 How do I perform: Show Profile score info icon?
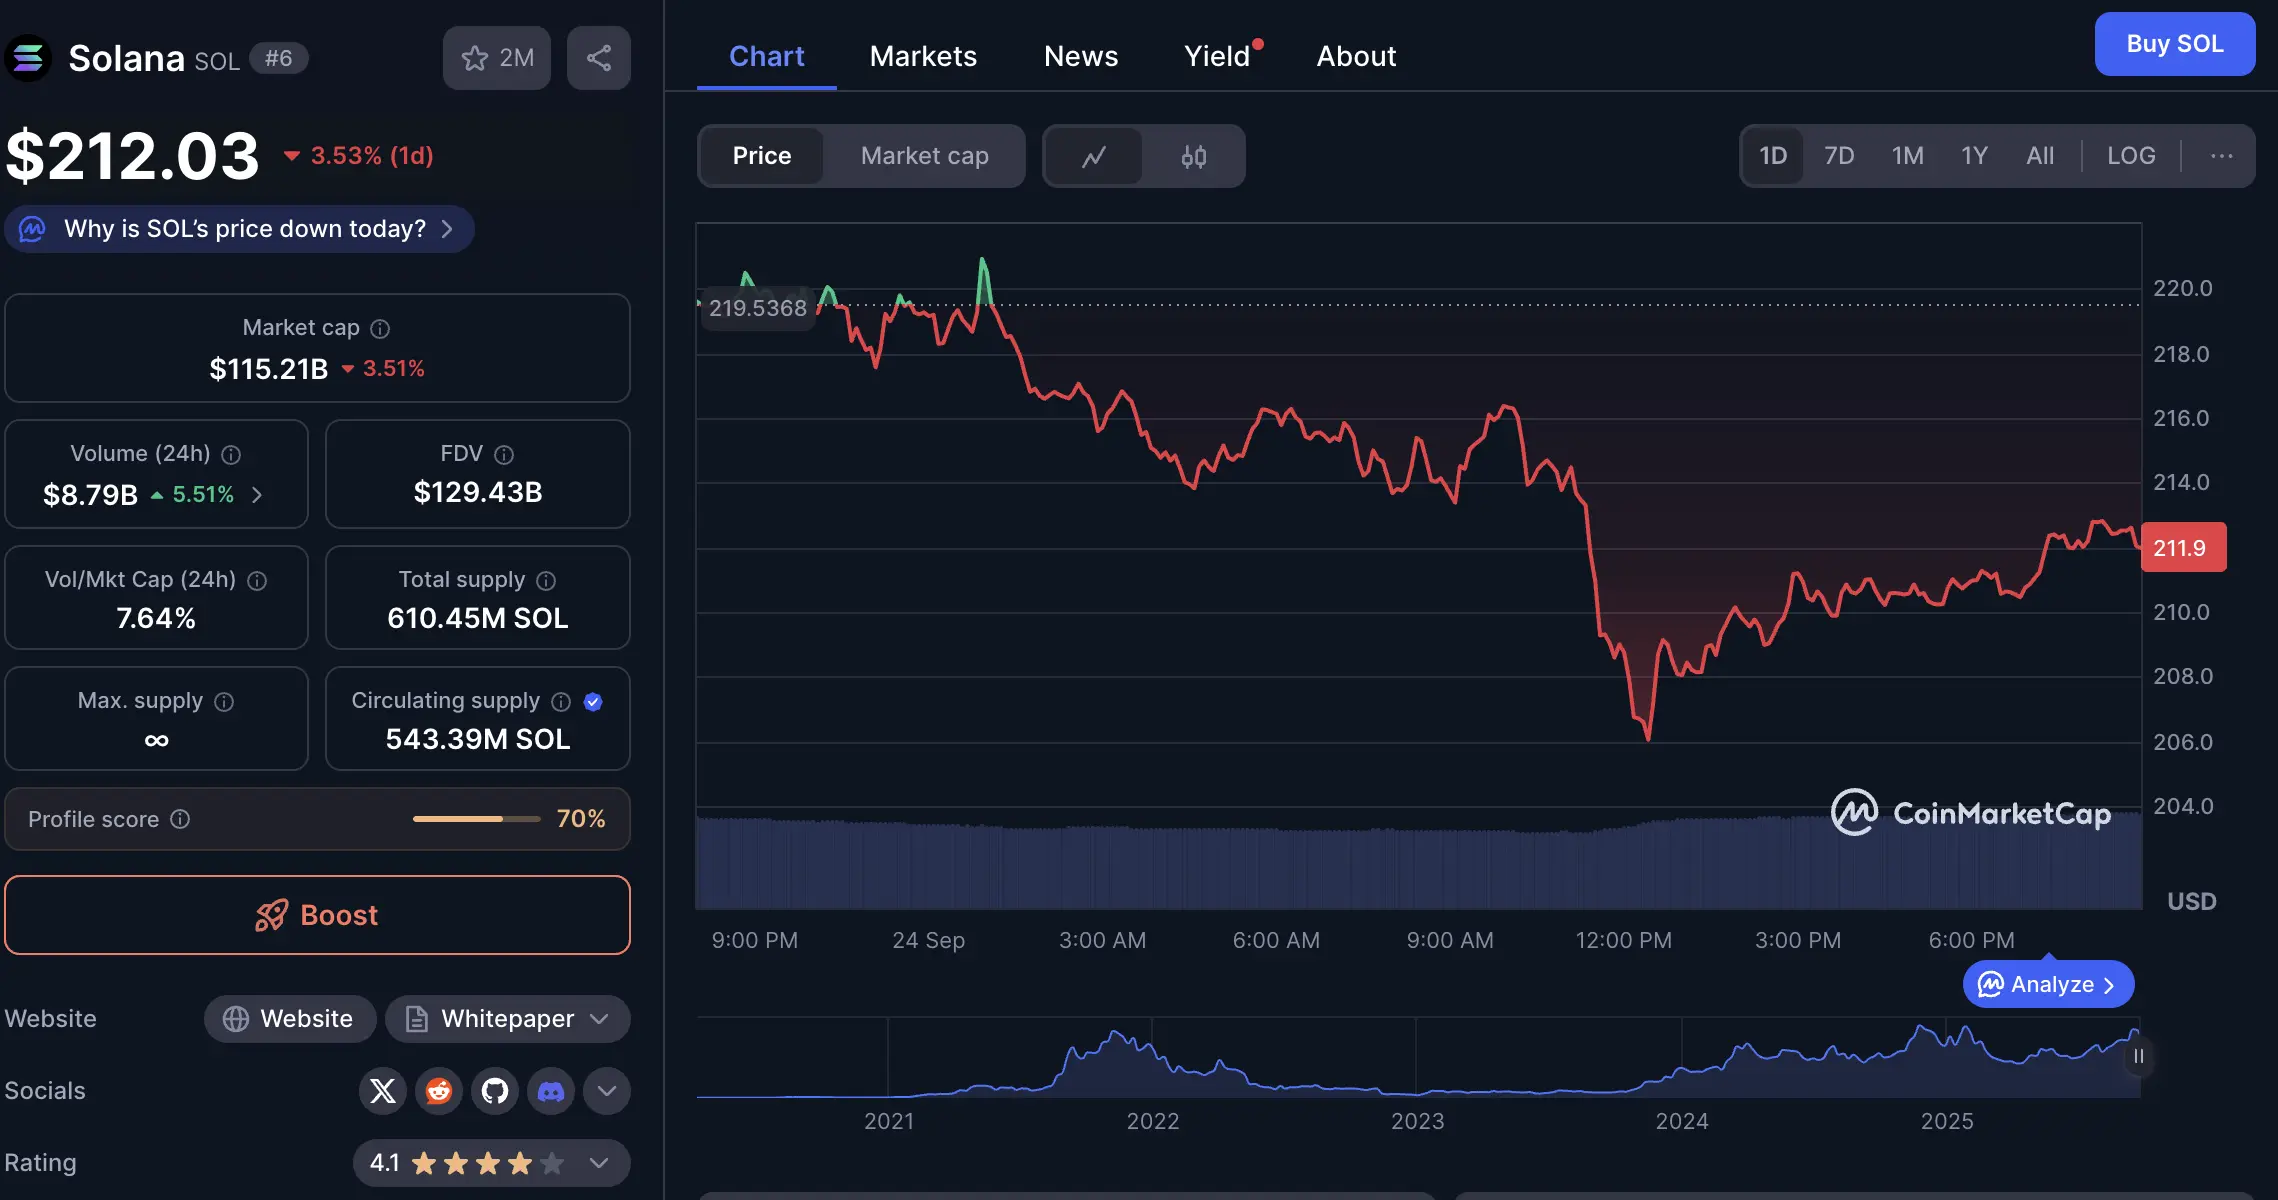(180, 819)
